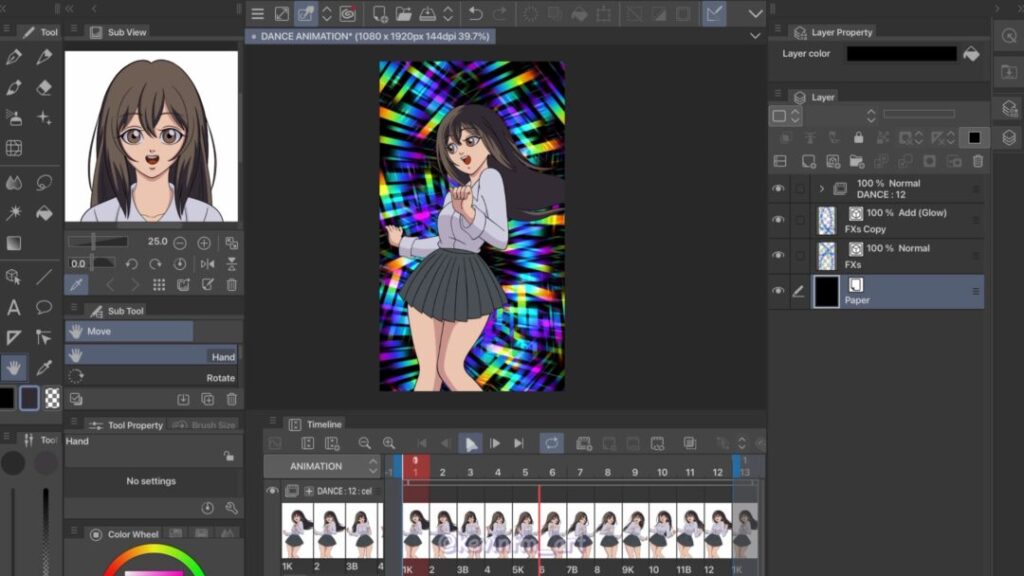Jump to the first frame
1024x576 pixels.
[422, 443]
